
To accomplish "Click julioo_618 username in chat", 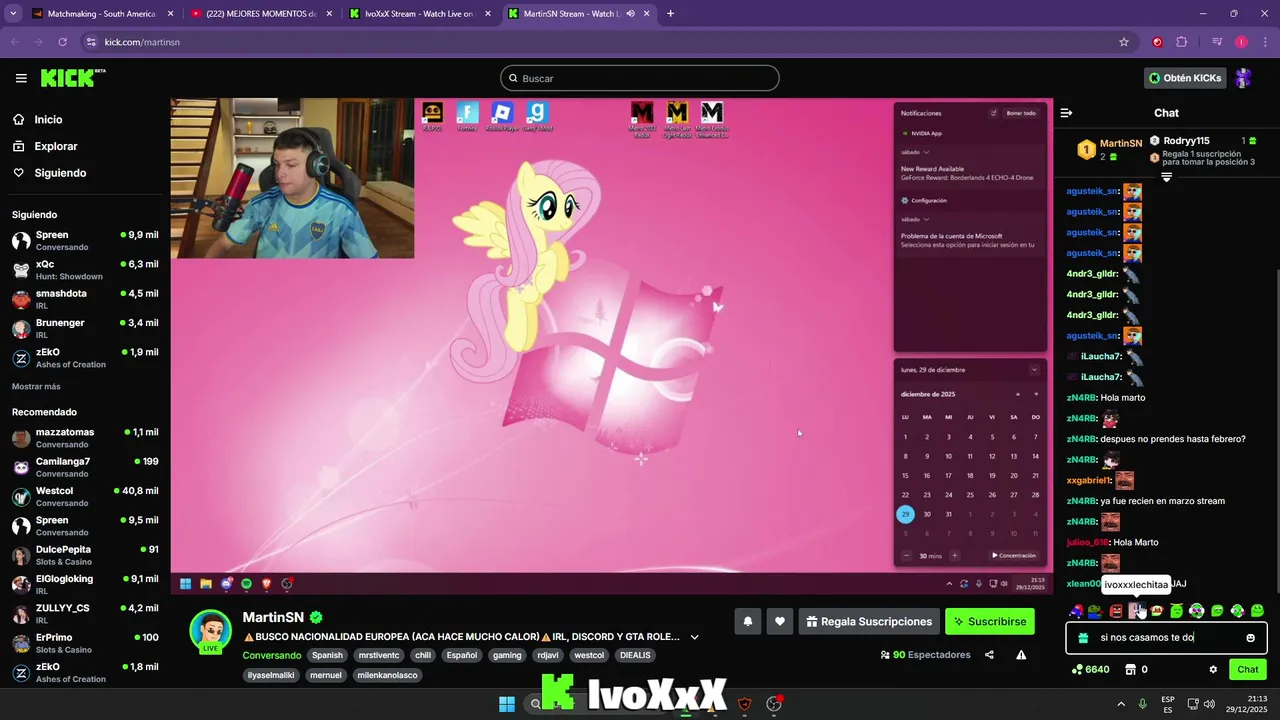I will point(1086,542).
